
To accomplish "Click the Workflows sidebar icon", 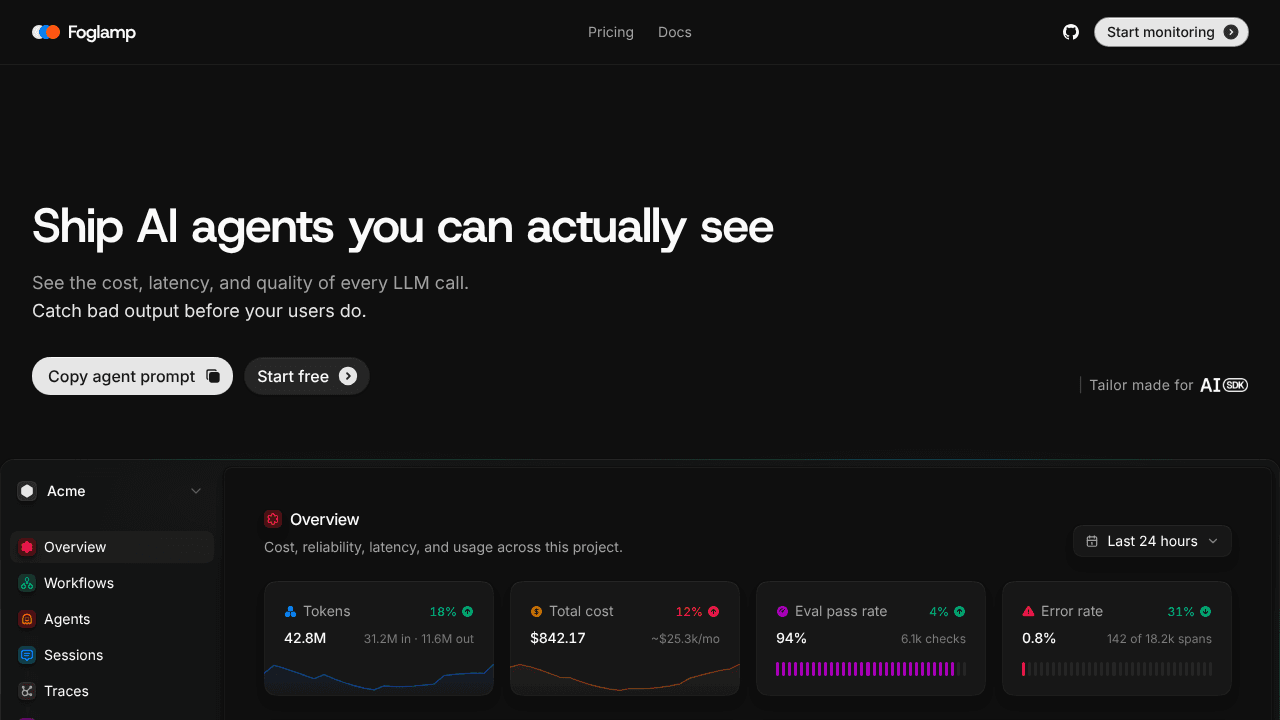I will point(27,583).
